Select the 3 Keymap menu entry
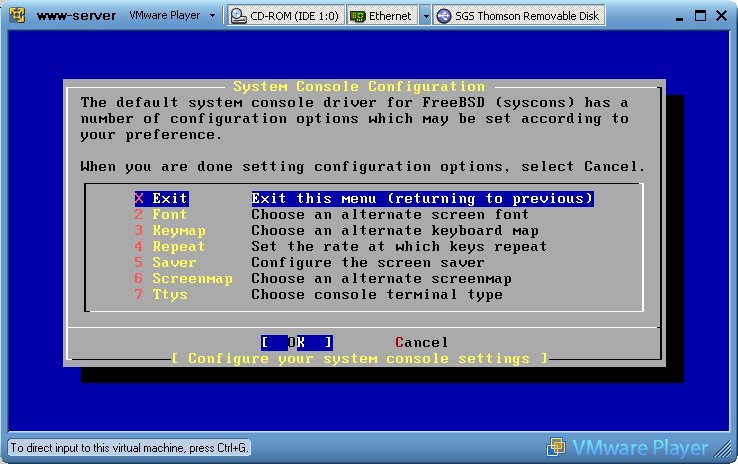Viewport: 738px width, 464px height. click(x=170, y=231)
